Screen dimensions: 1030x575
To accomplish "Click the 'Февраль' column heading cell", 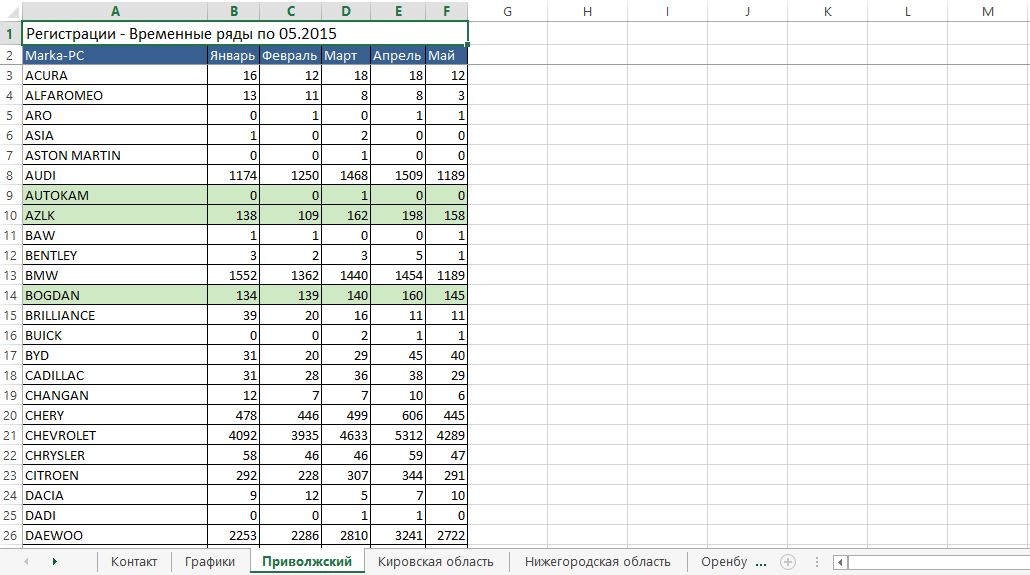I will (291, 55).
